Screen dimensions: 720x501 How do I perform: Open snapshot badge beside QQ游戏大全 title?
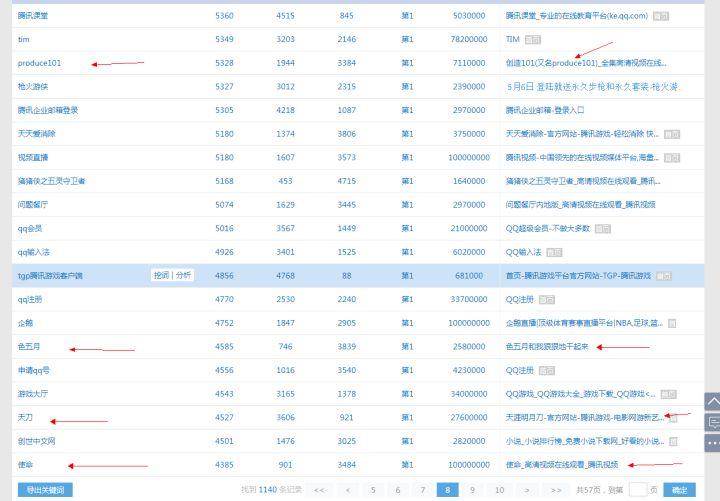(x=669, y=394)
